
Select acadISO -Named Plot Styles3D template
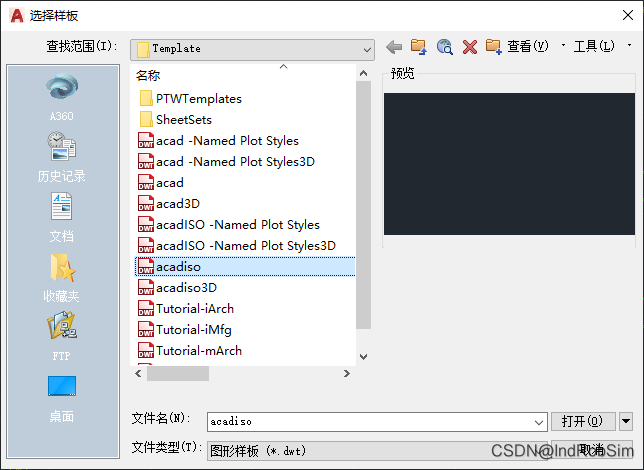(x=237, y=245)
